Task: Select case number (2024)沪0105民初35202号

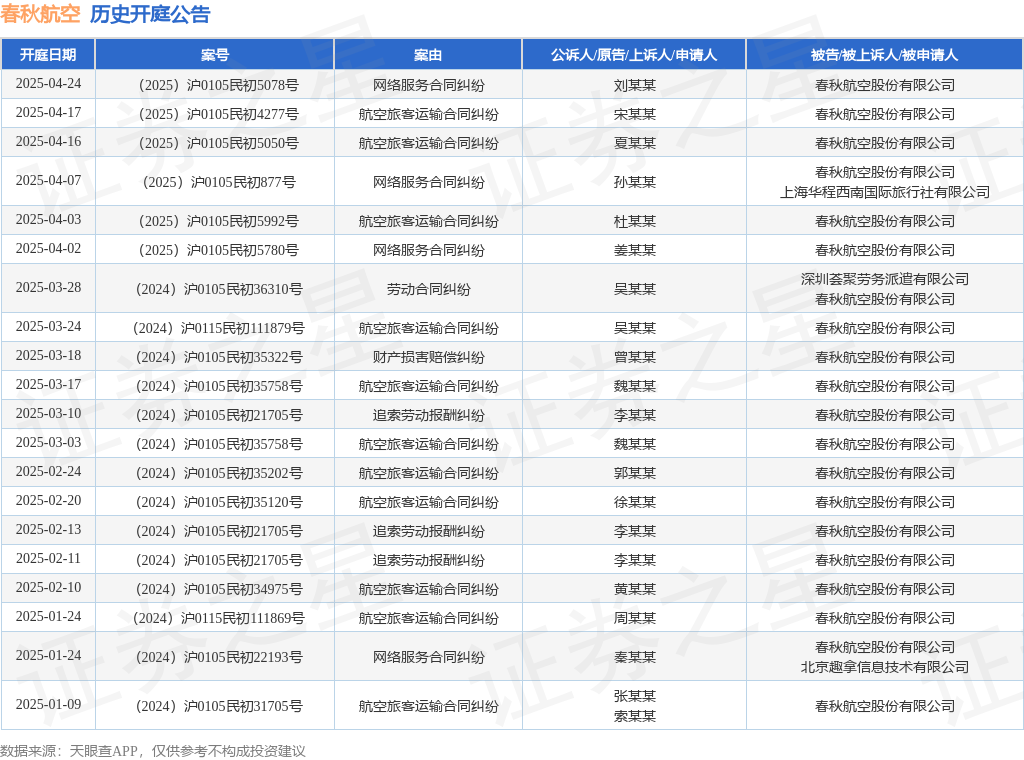Action: pyautogui.click(x=215, y=473)
